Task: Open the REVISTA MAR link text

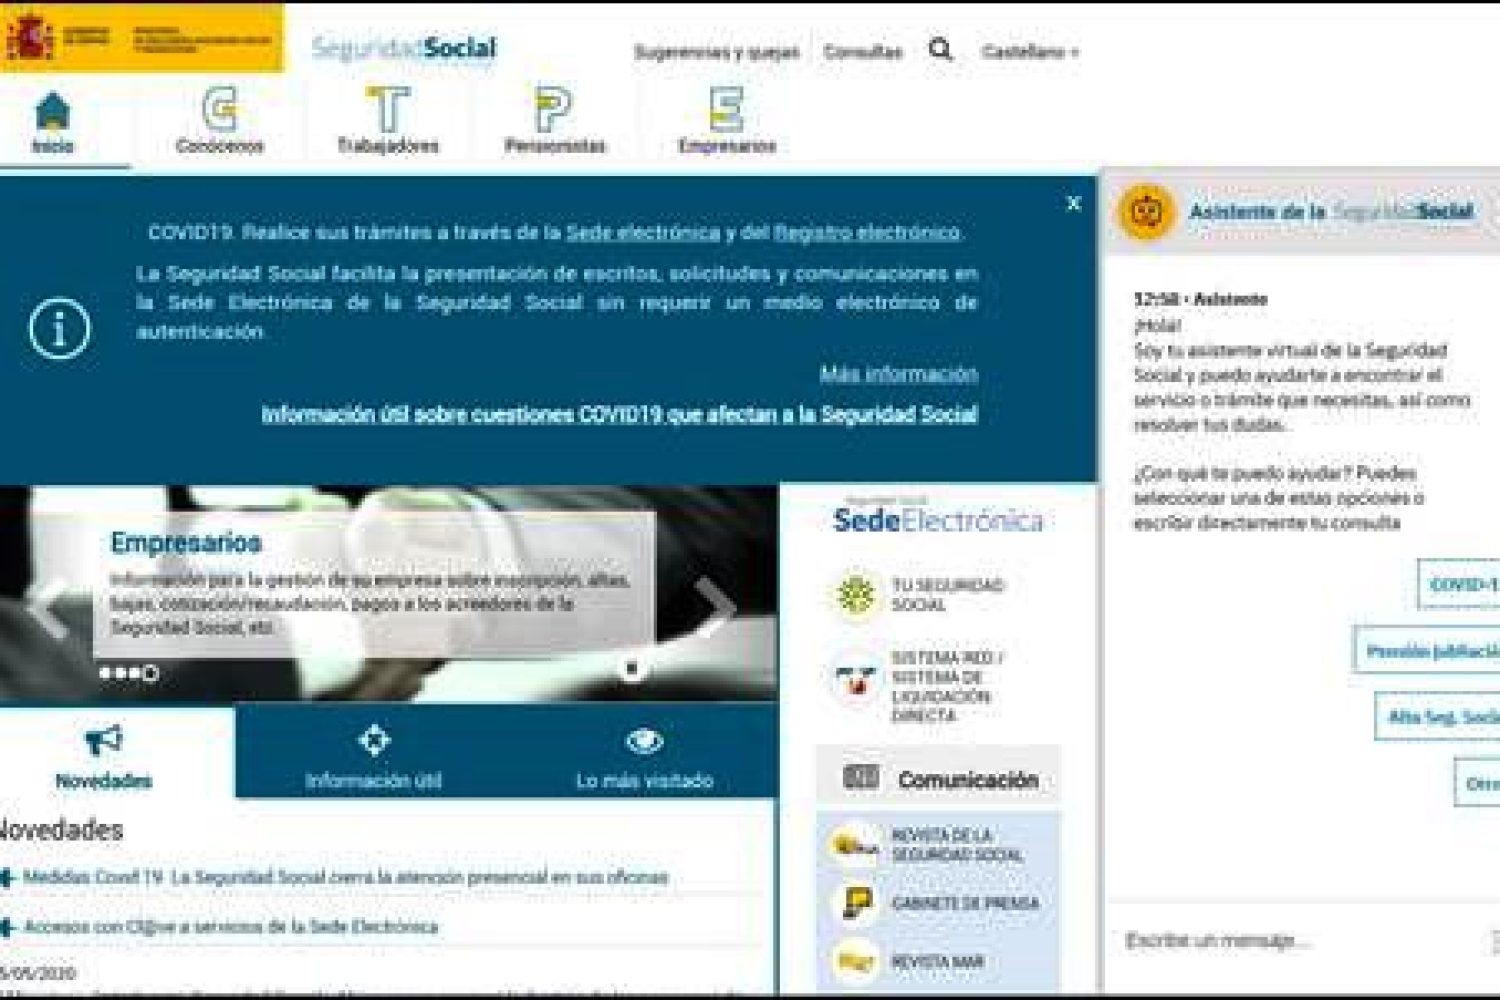Action: (x=937, y=962)
